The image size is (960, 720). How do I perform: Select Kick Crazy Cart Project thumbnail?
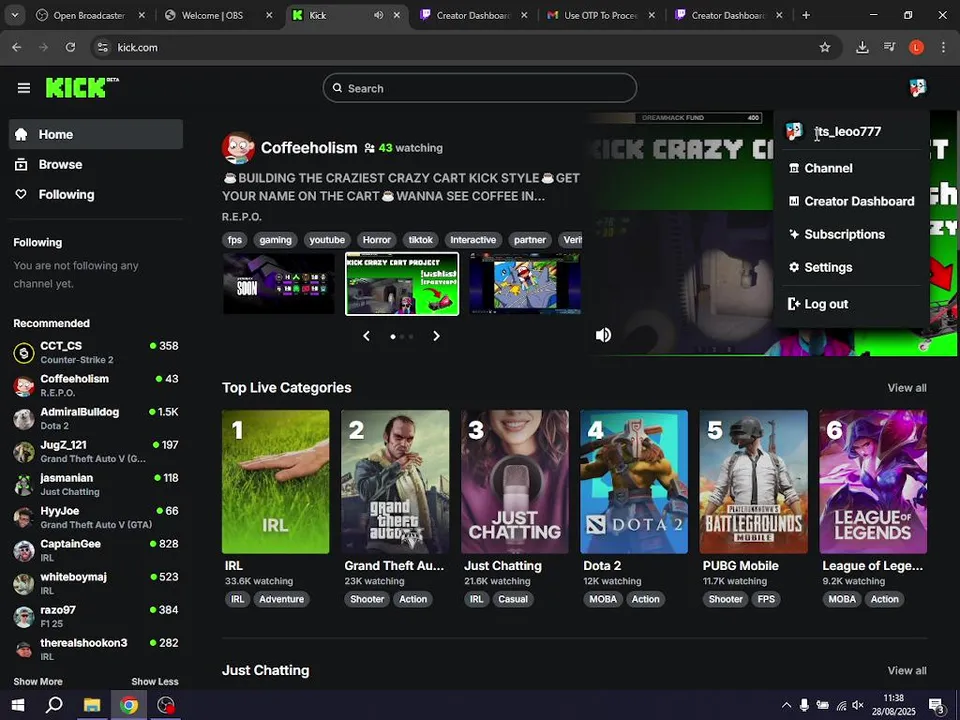[402, 284]
